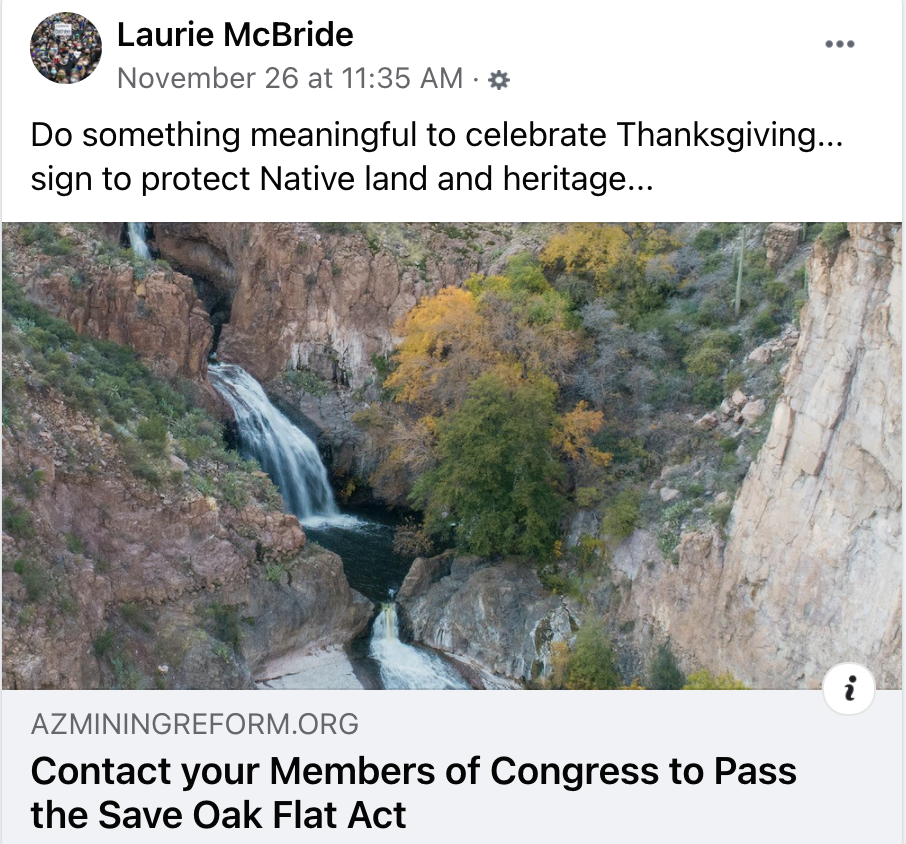Viewport: 906px width, 844px height.
Task: Select the 'Do something meaningful' post text
Action: 437,135
